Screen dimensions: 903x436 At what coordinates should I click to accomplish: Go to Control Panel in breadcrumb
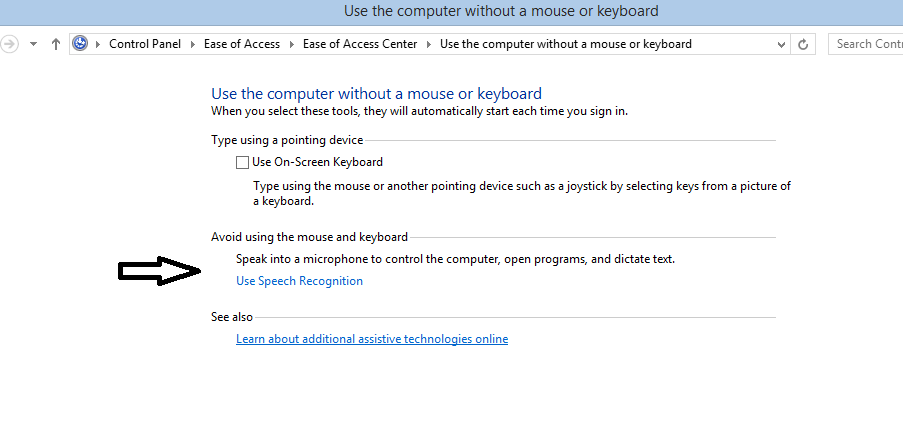click(x=143, y=44)
